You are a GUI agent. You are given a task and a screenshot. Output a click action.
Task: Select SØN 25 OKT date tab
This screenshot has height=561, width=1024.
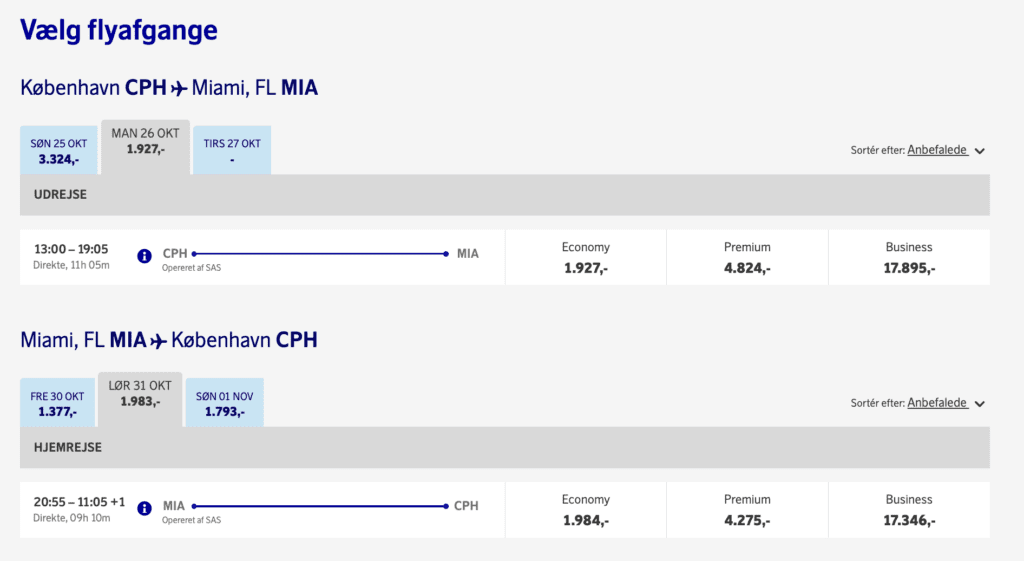(58, 150)
